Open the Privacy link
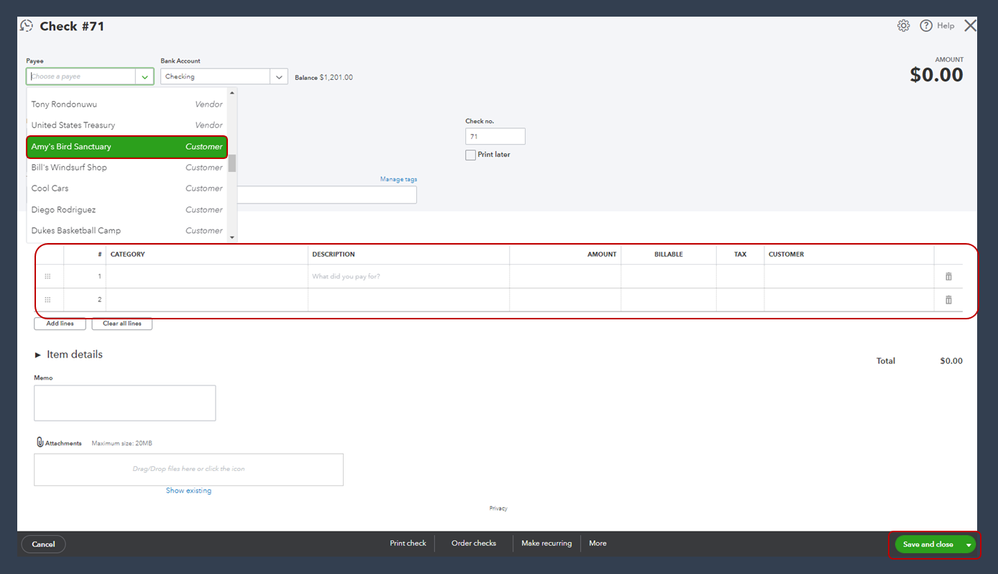The width and height of the screenshot is (998, 574). point(498,508)
